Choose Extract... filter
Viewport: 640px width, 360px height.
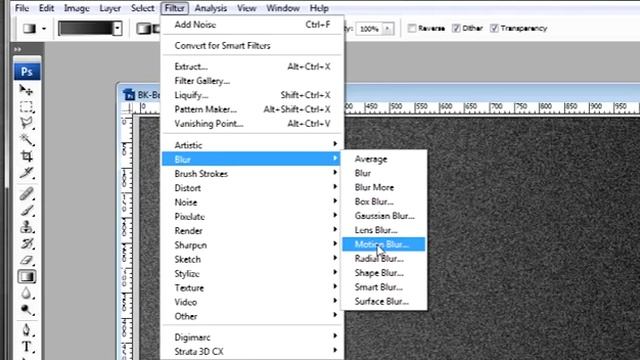click(x=252, y=66)
